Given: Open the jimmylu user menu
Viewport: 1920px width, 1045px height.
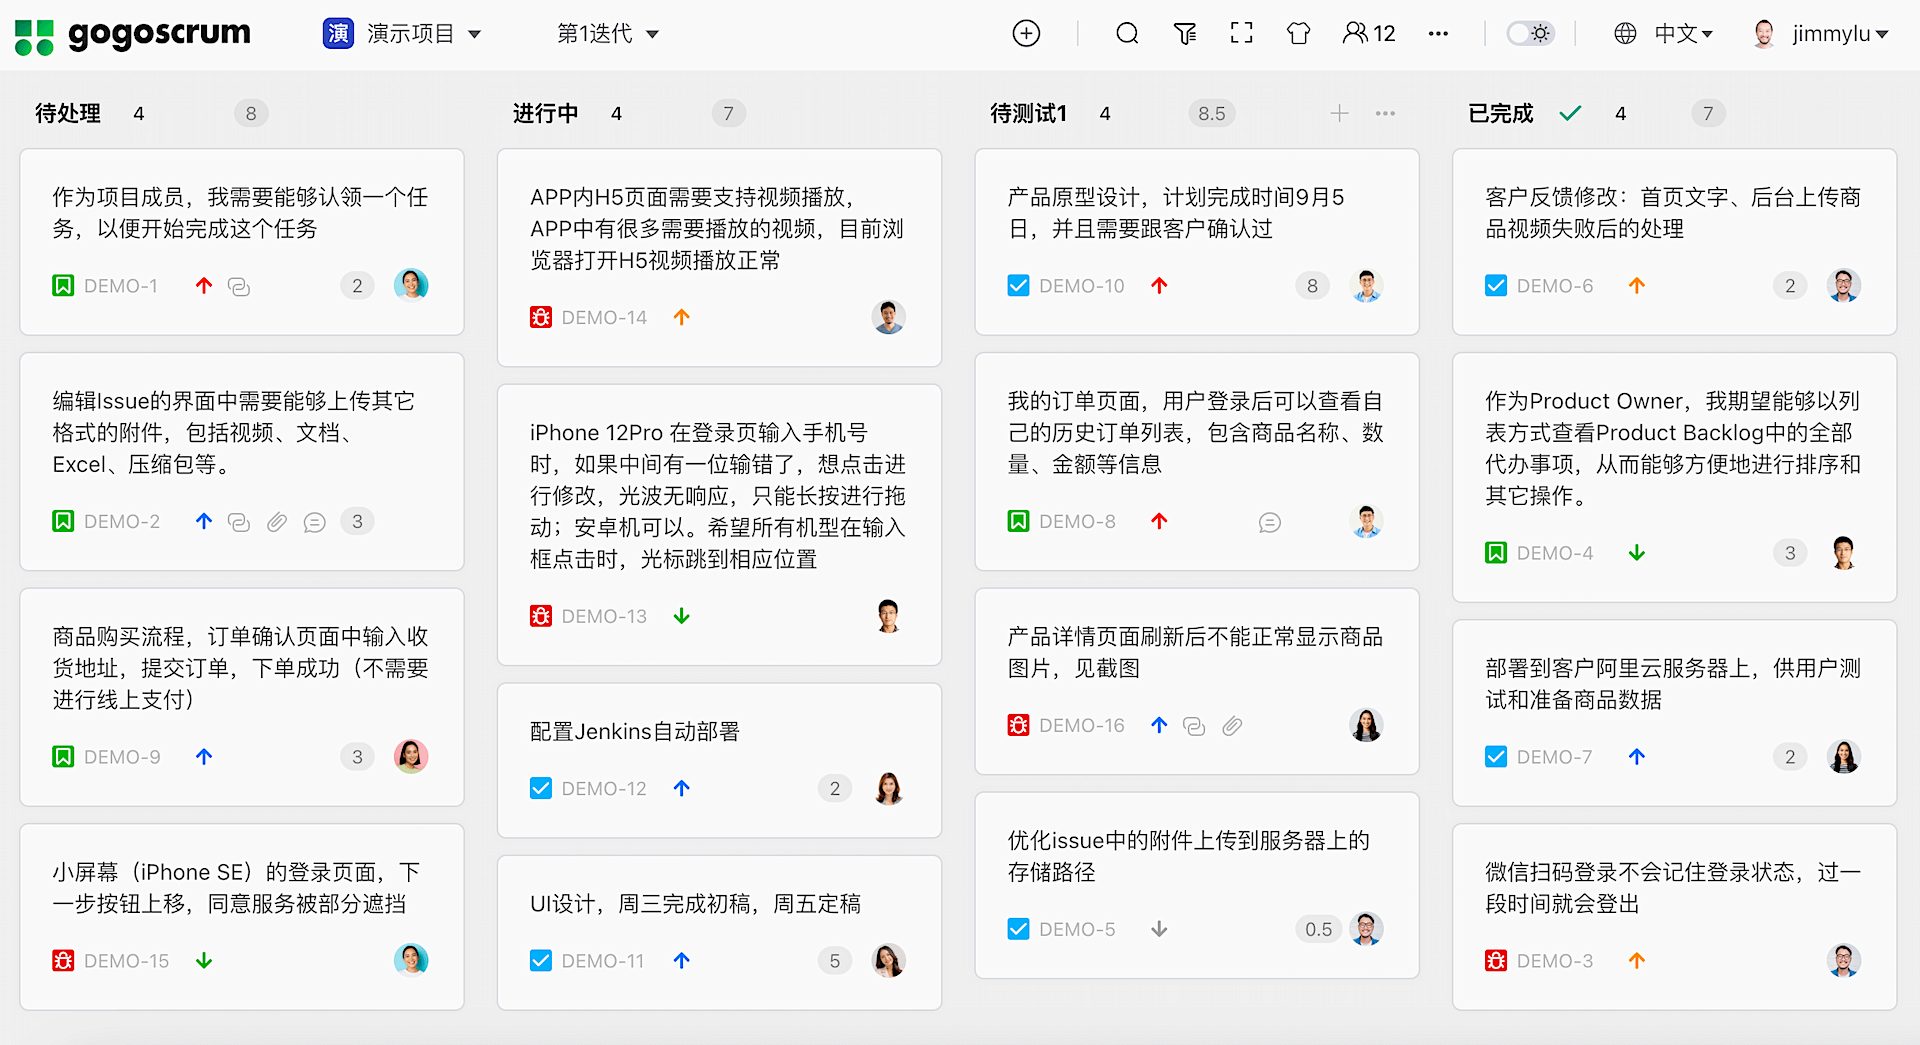Looking at the screenshot, I should point(1821,34).
